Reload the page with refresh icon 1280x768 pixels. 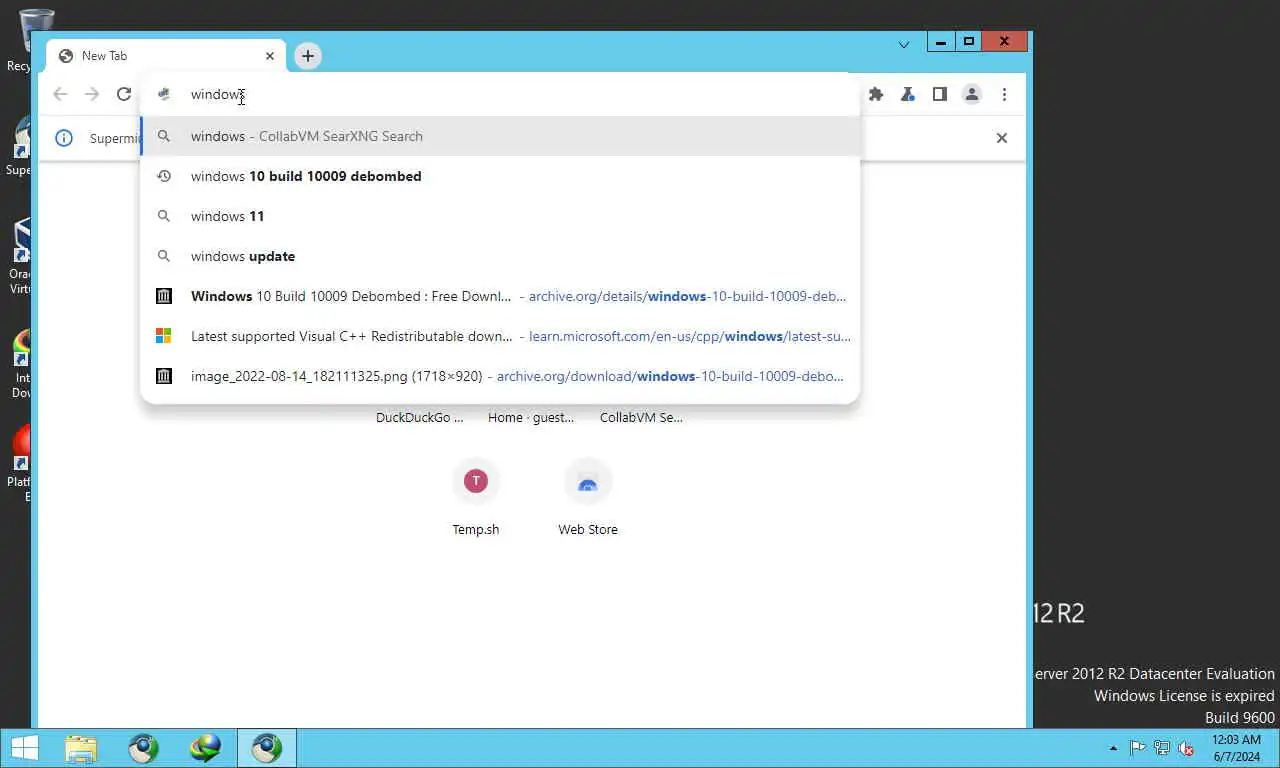[x=124, y=94]
